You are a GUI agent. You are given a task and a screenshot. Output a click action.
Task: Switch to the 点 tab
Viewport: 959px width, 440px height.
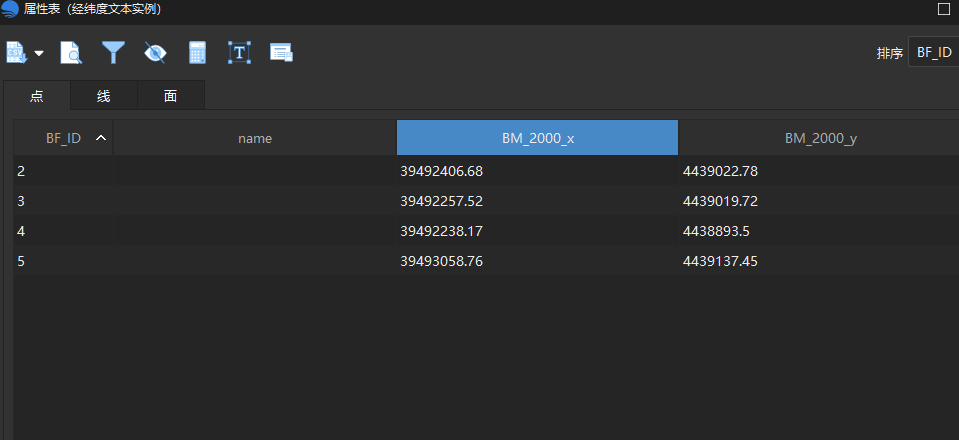(x=37, y=95)
